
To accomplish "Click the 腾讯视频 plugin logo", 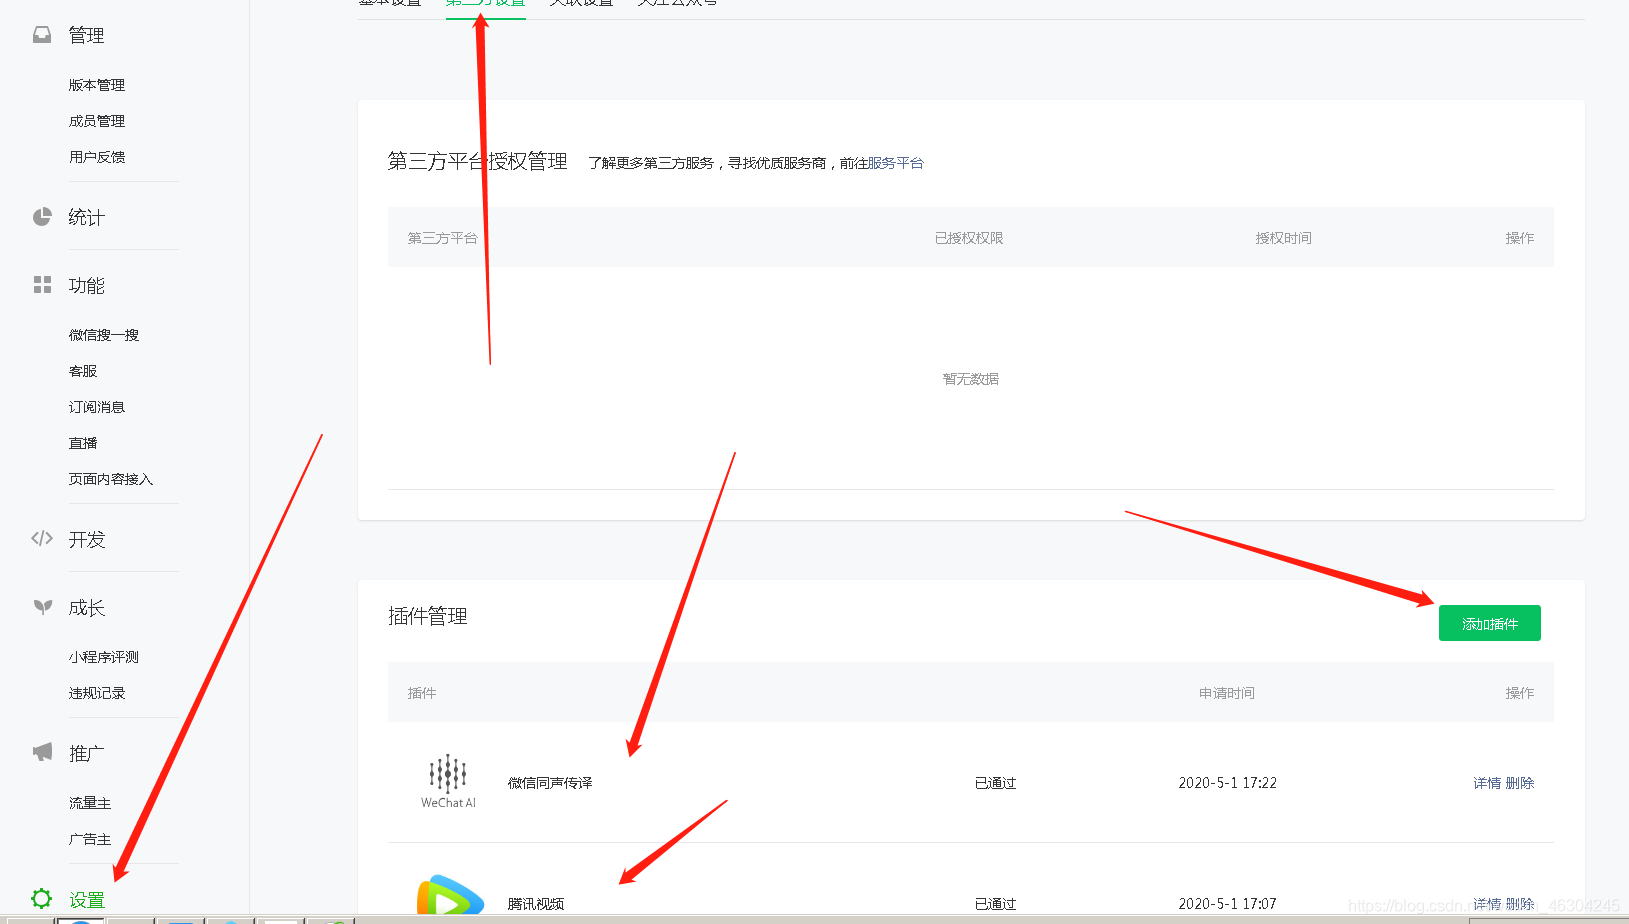I will (450, 894).
